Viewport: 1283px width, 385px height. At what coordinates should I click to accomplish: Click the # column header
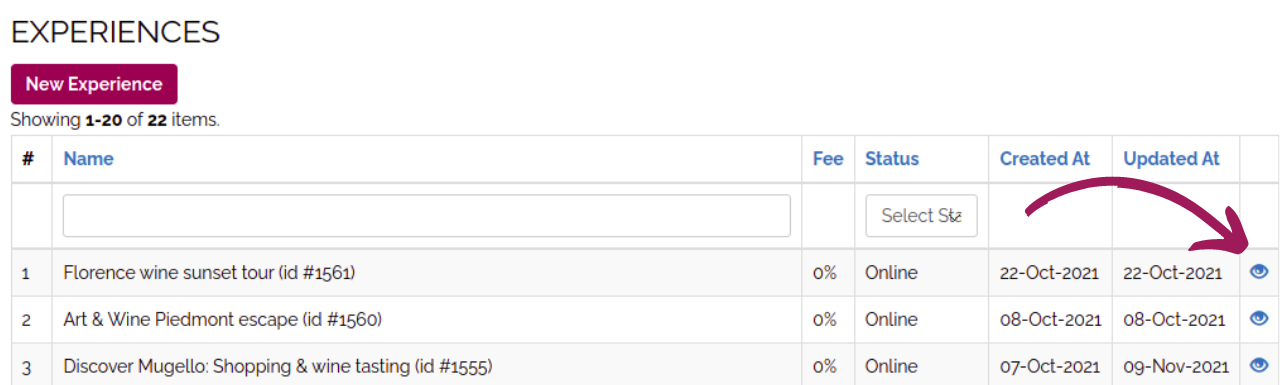28,159
